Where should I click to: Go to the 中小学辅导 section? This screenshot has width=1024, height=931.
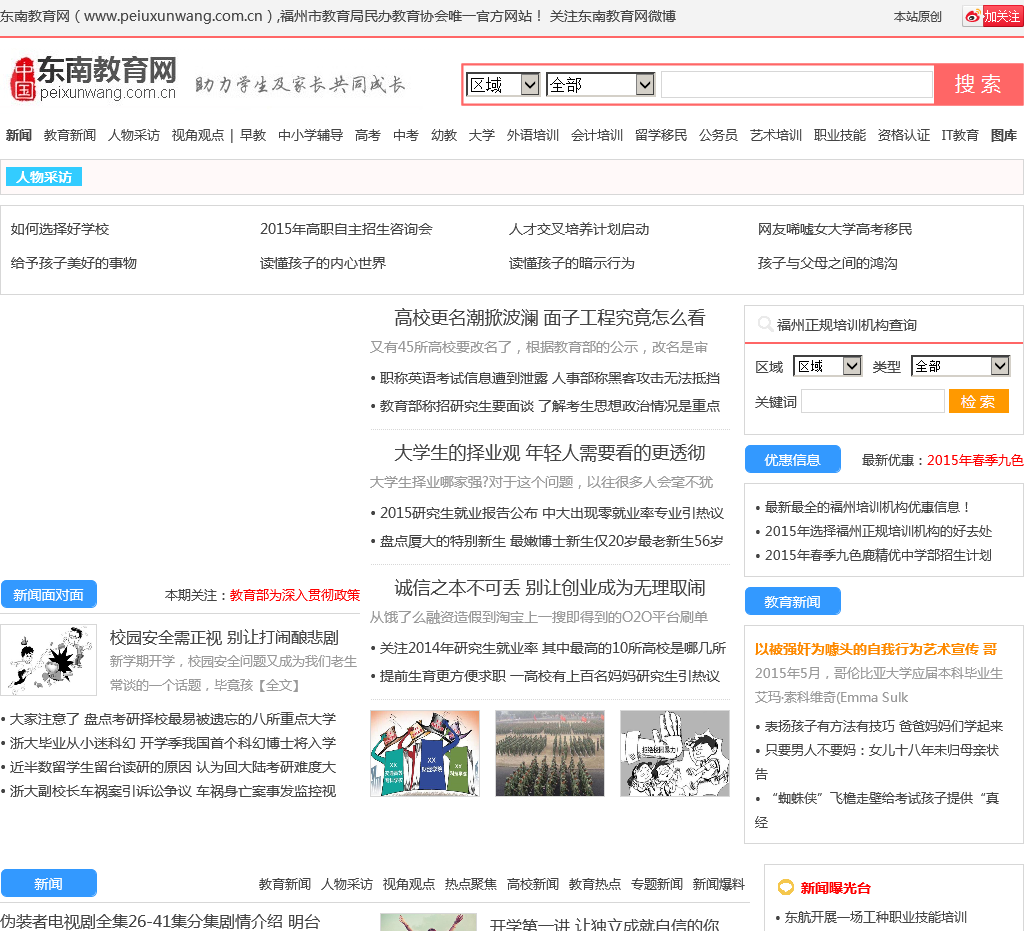click(x=310, y=135)
